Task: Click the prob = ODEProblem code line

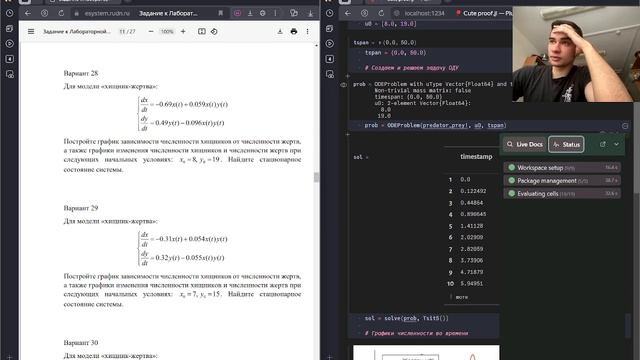Action: click(435, 125)
